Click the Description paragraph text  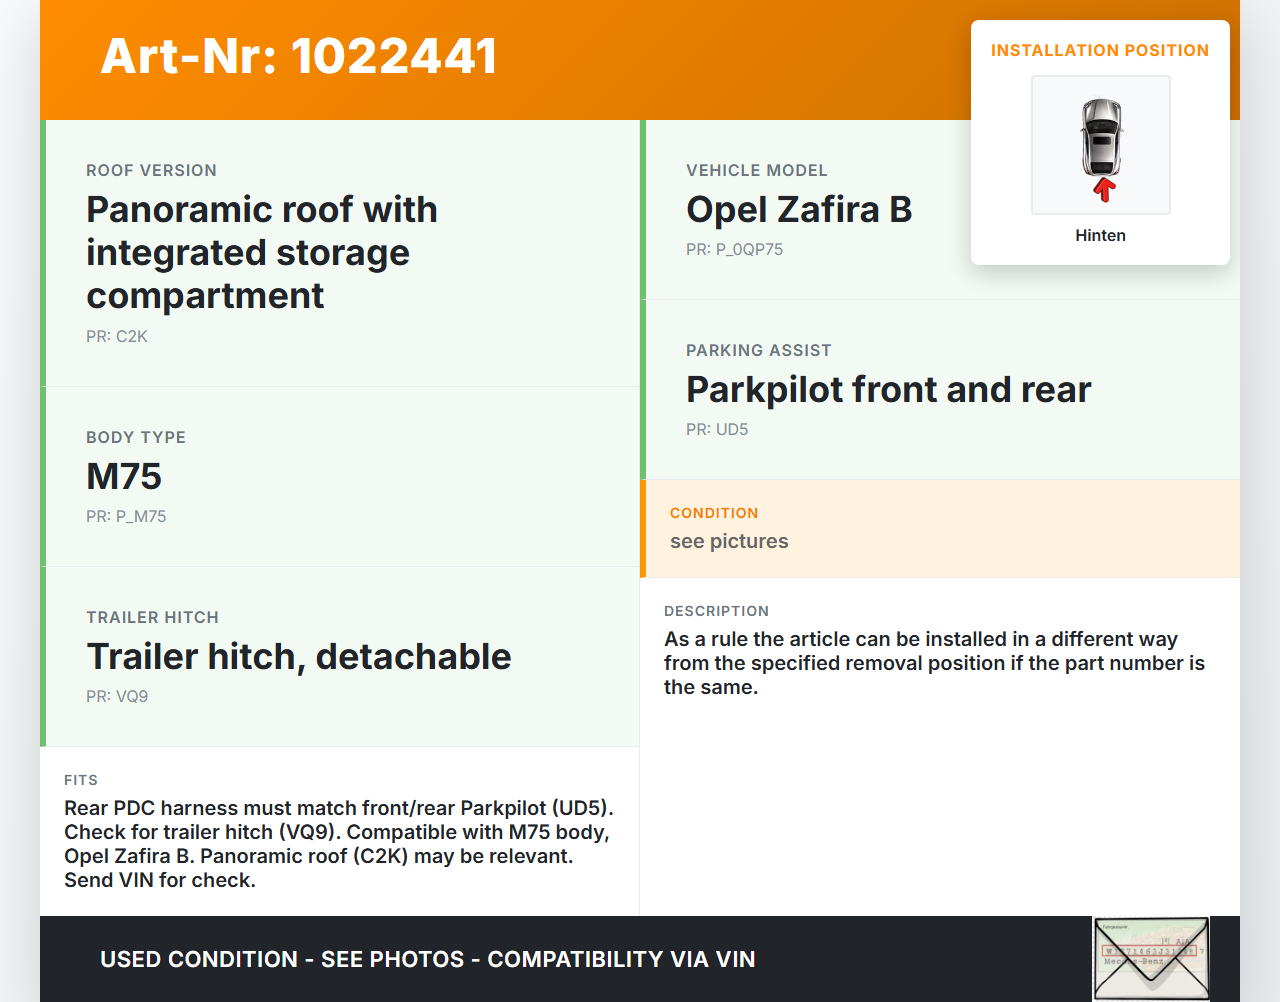934,663
